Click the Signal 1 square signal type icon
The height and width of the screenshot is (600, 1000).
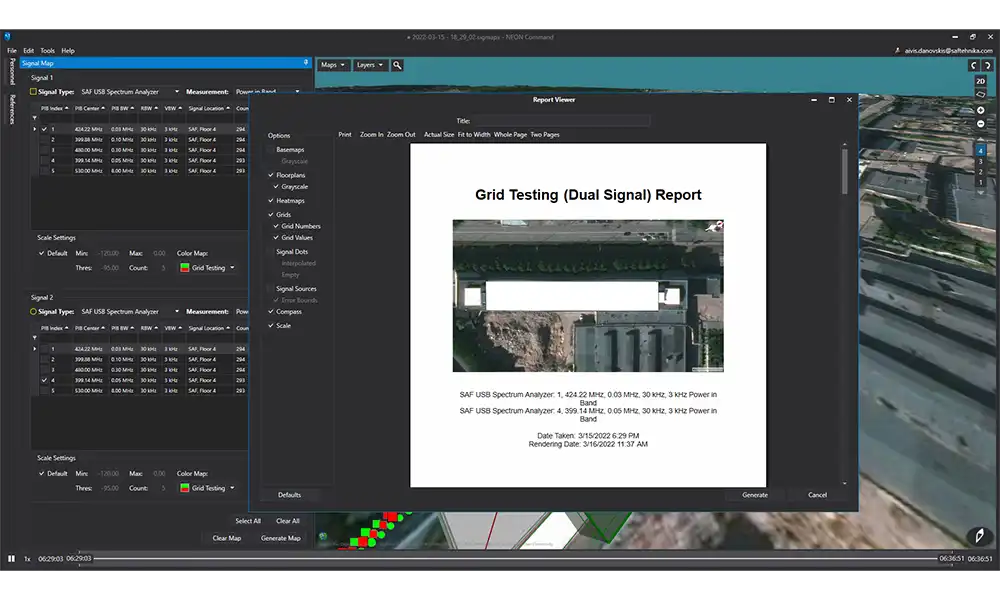[x=33, y=92]
